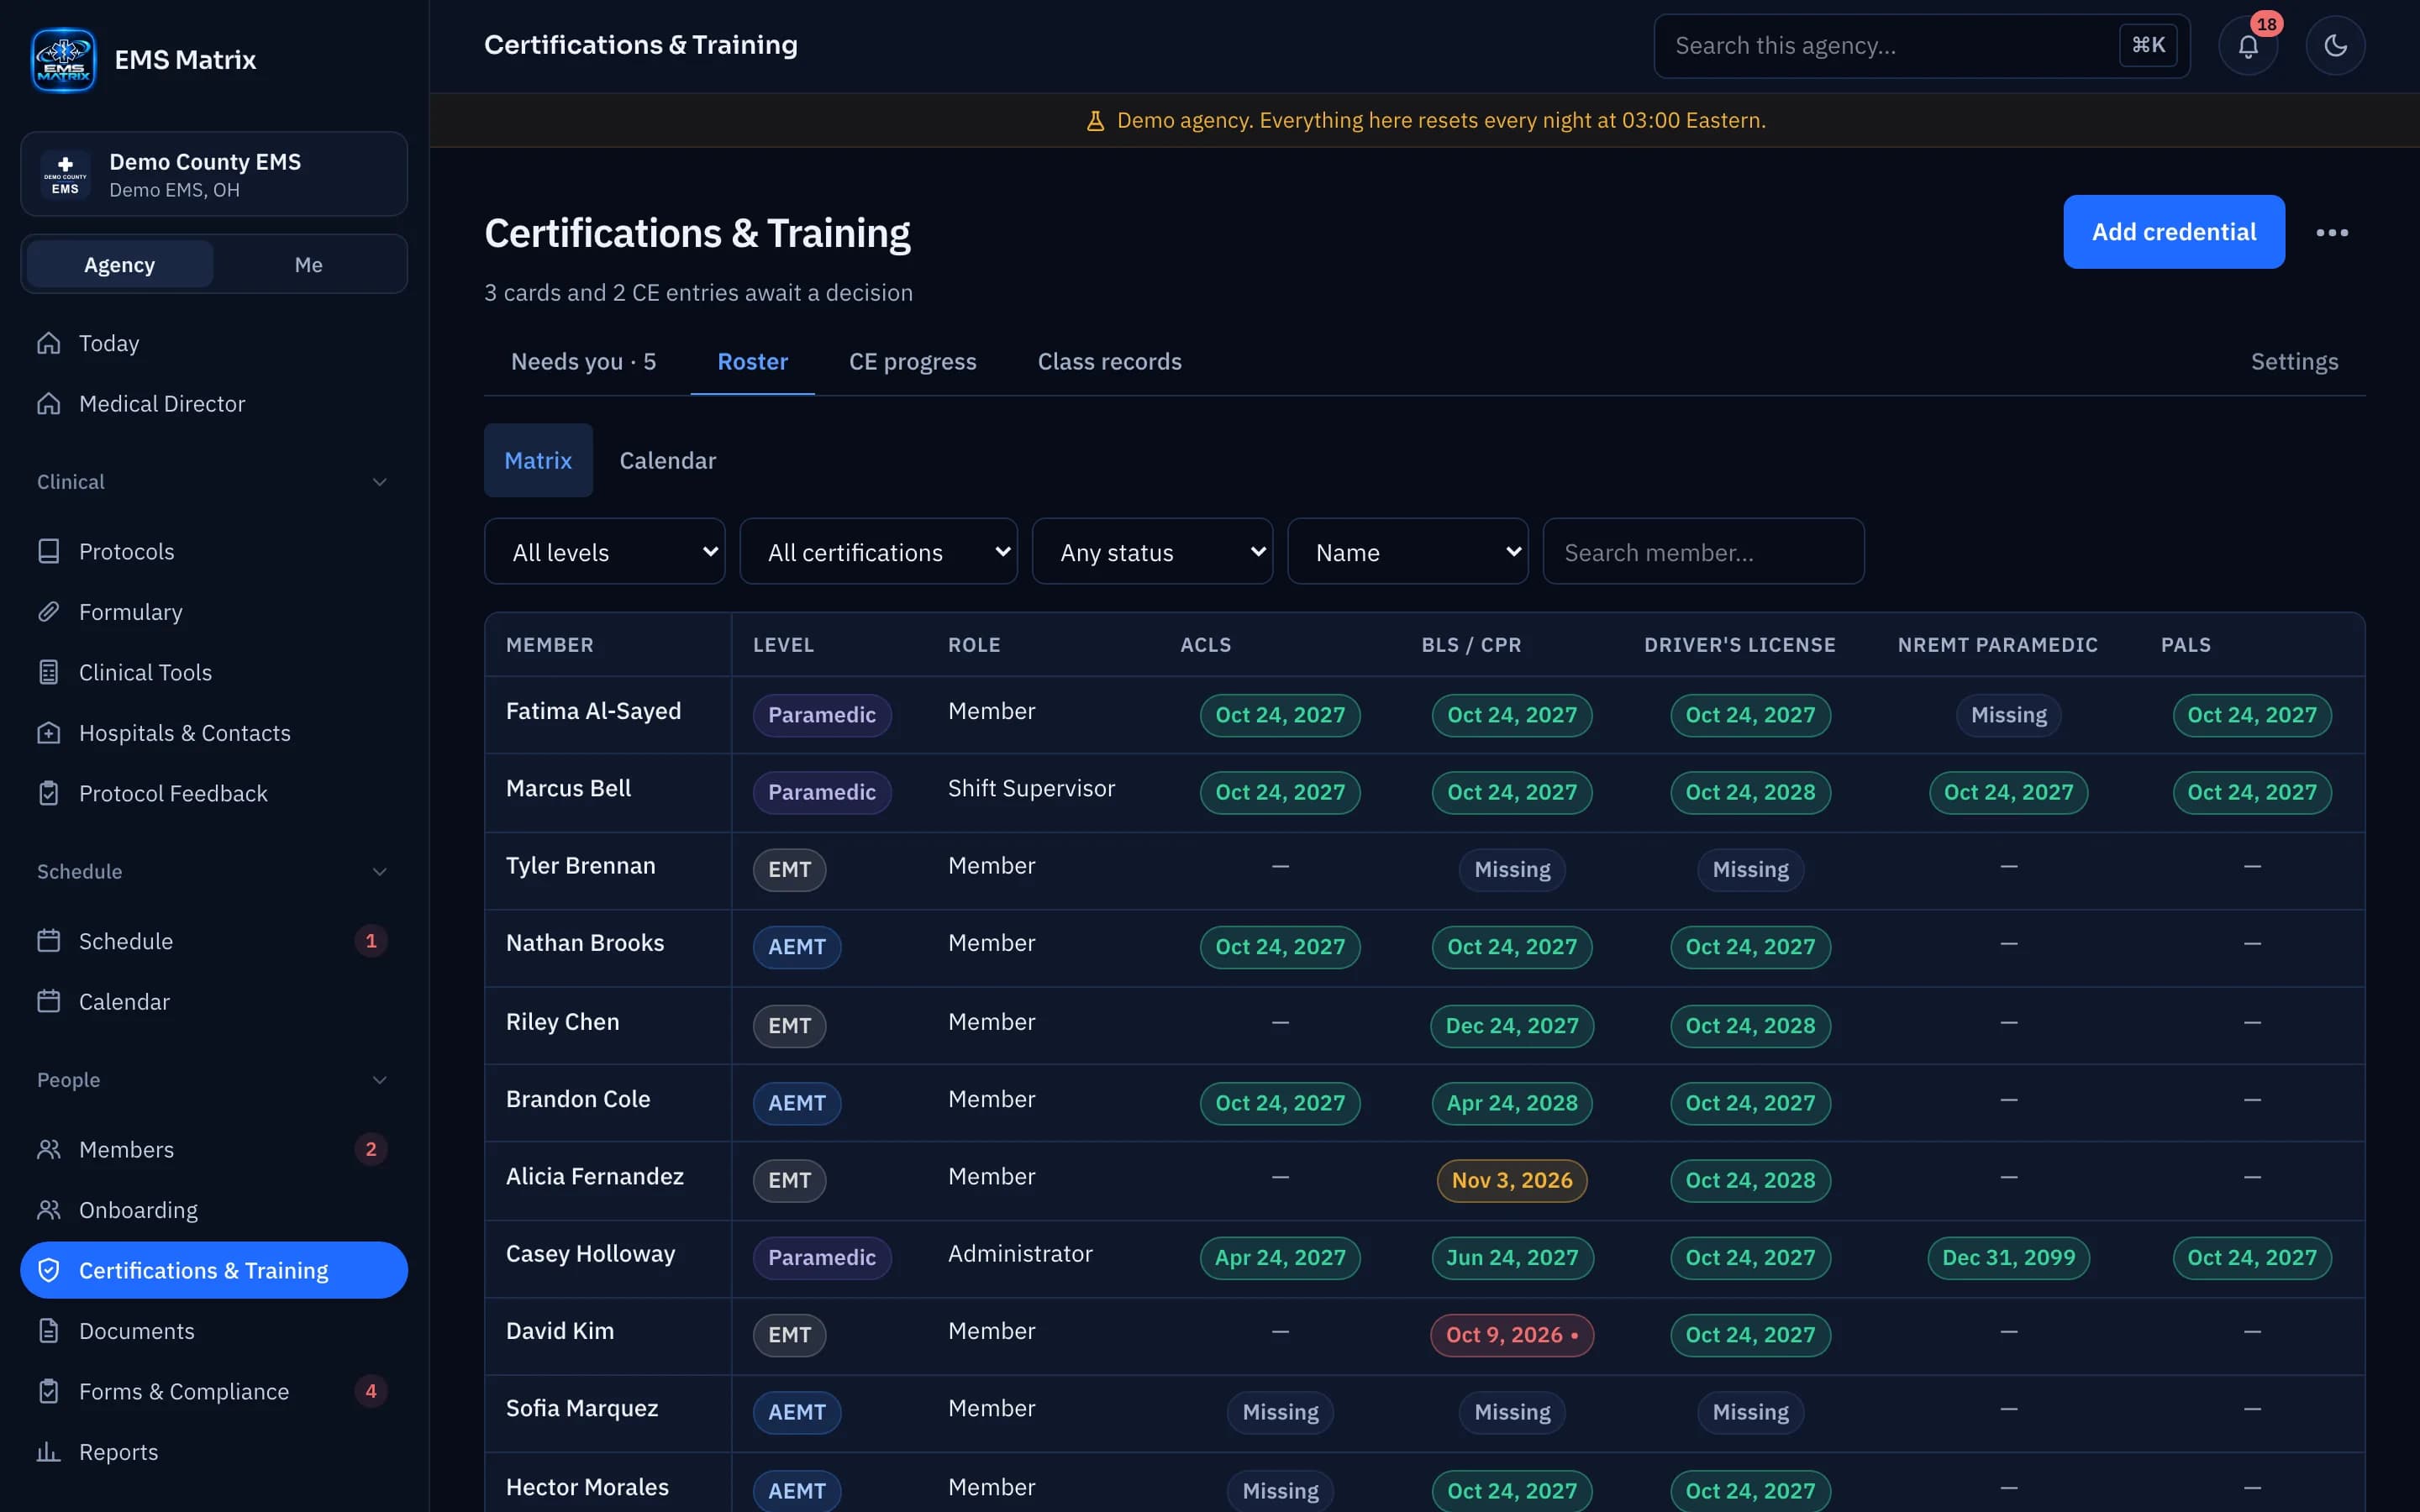The image size is (2420, 1512).
Task: Open the All certifications dropdown
Action: point(878,551)
